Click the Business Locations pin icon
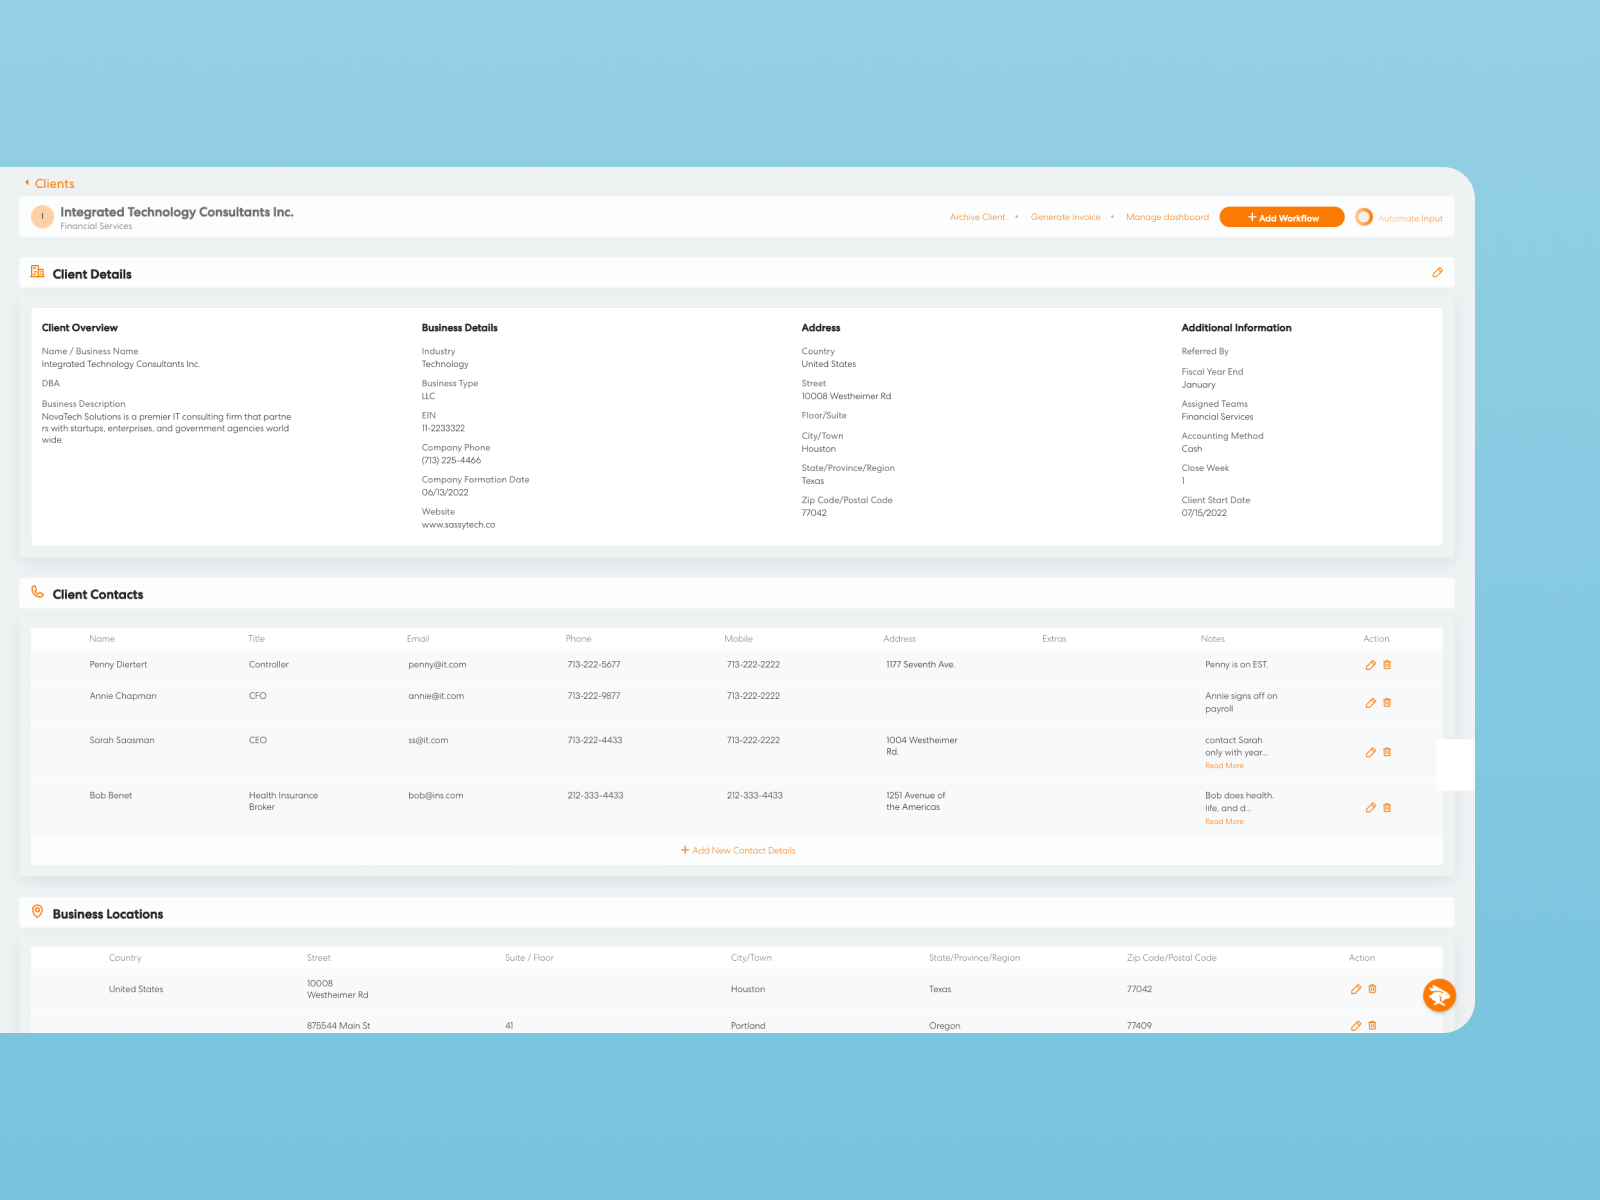Screen dimensions: 1600x1200 (37, 912)
